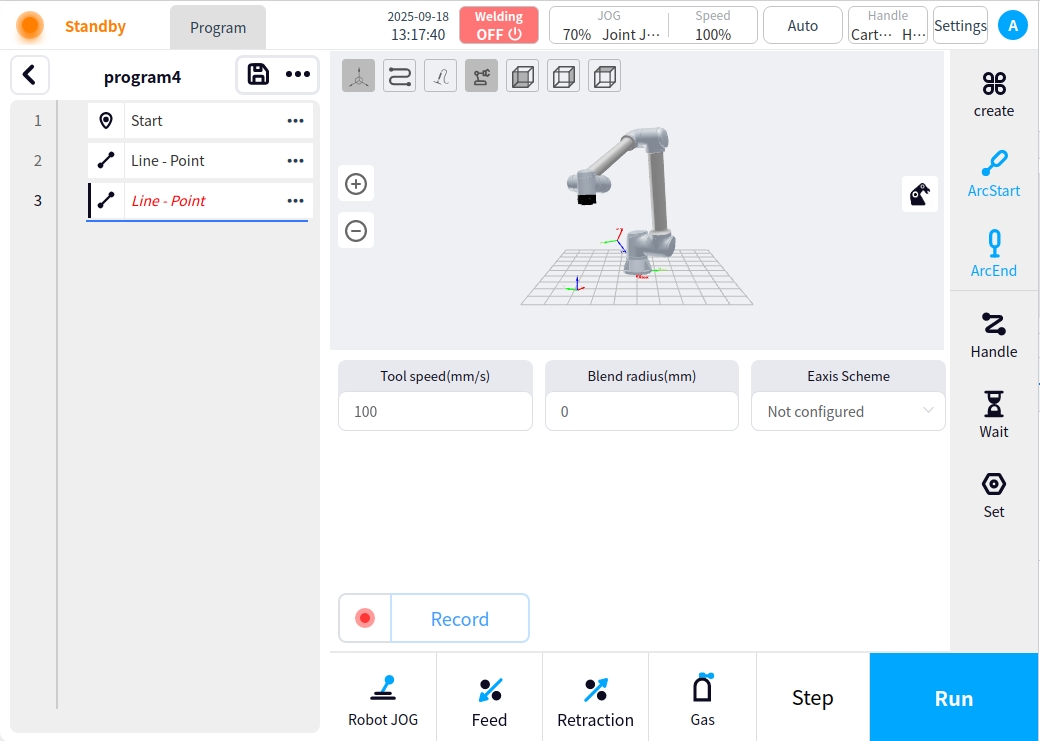Toggle the Welding OFF power switch
This screenshot has width=1040, height=741.
point(498,26)
